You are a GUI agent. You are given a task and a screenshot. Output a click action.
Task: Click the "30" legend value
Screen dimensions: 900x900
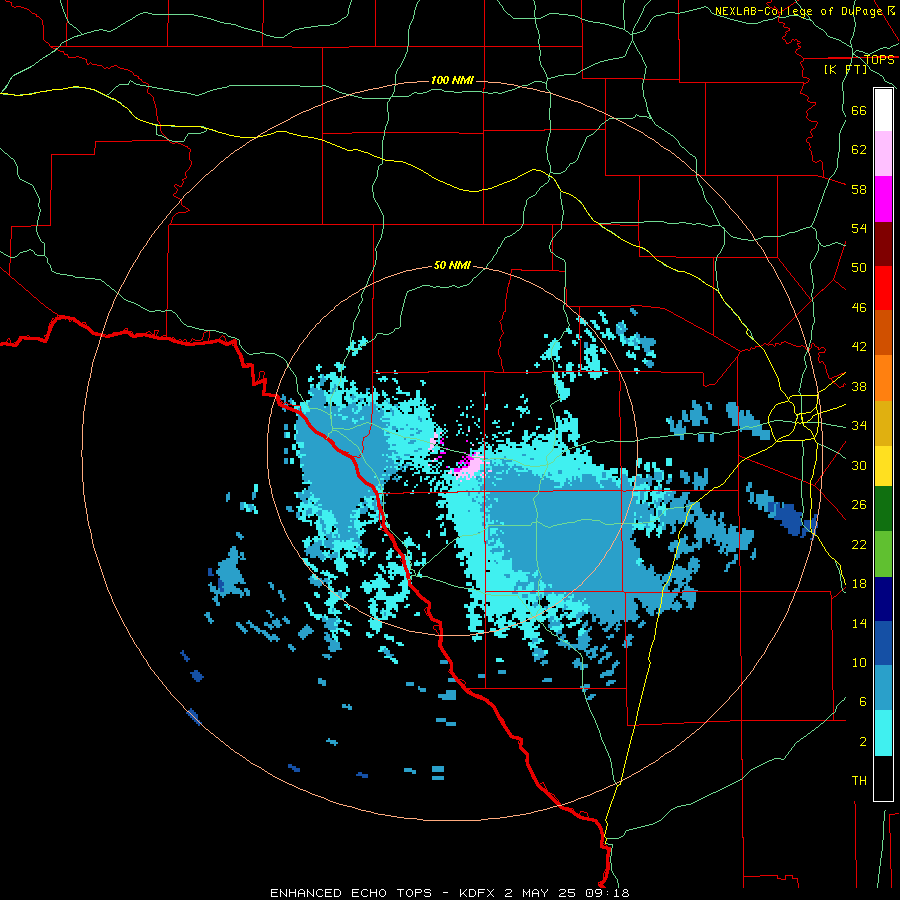point(859,465)
